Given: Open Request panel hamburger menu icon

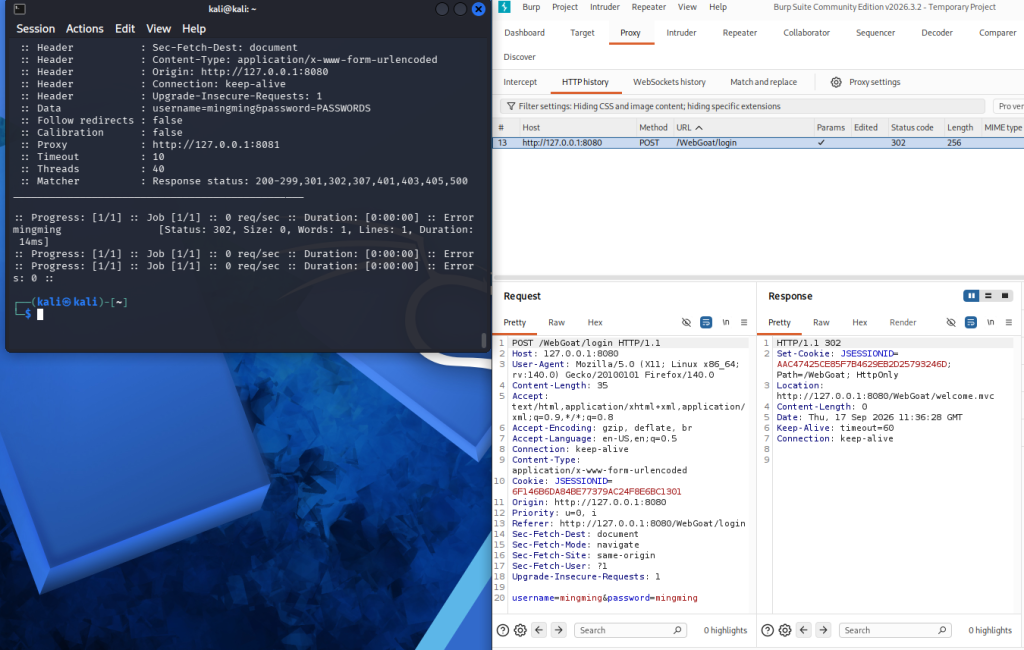Looking at the screenshot, I should point(744,323).
